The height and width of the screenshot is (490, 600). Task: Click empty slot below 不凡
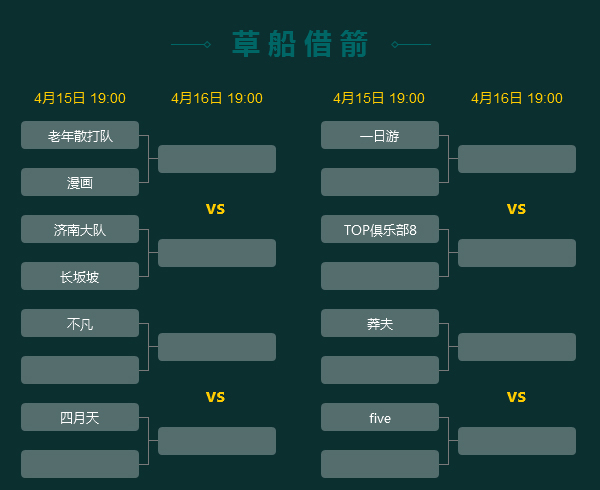pyautogui.click(x=80, y=370)
